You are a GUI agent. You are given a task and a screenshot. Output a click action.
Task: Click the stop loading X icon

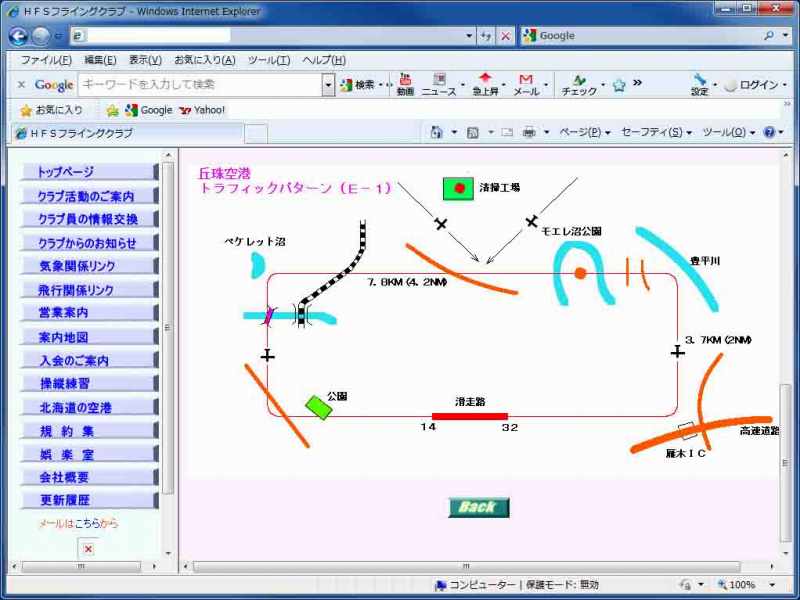click(506, 35)
